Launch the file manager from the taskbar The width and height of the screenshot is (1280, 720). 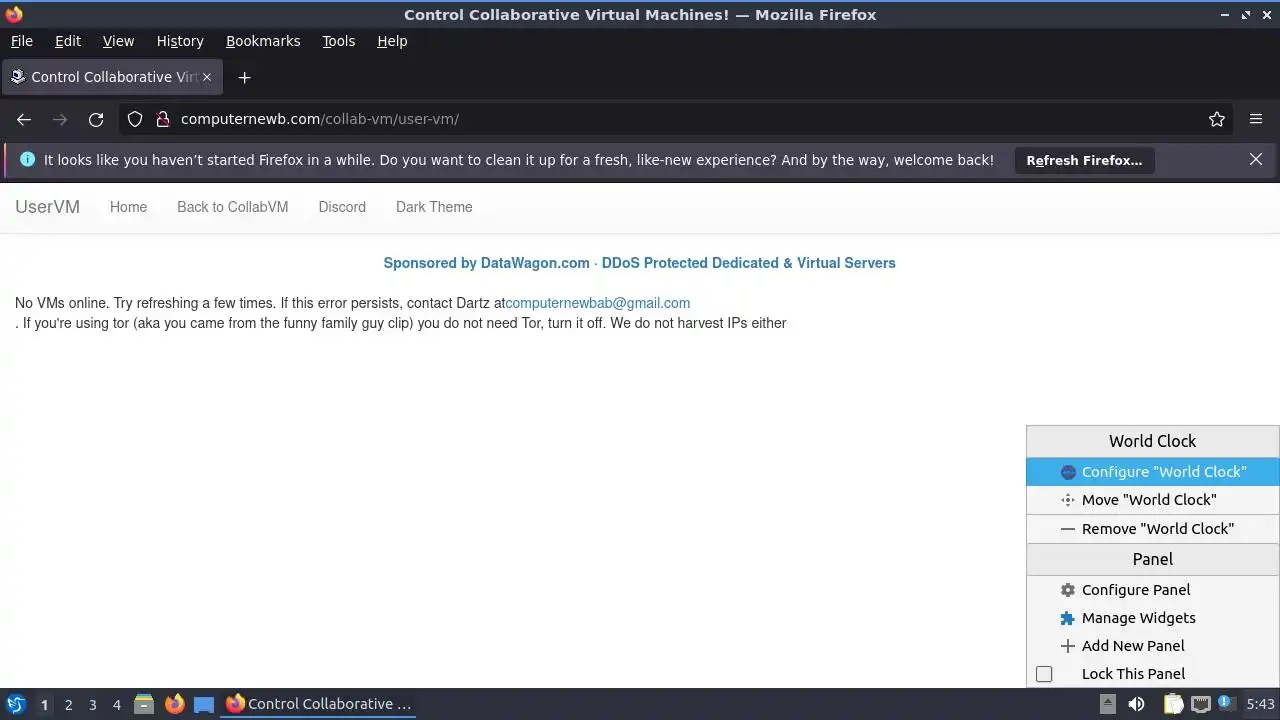click(144, 704)
